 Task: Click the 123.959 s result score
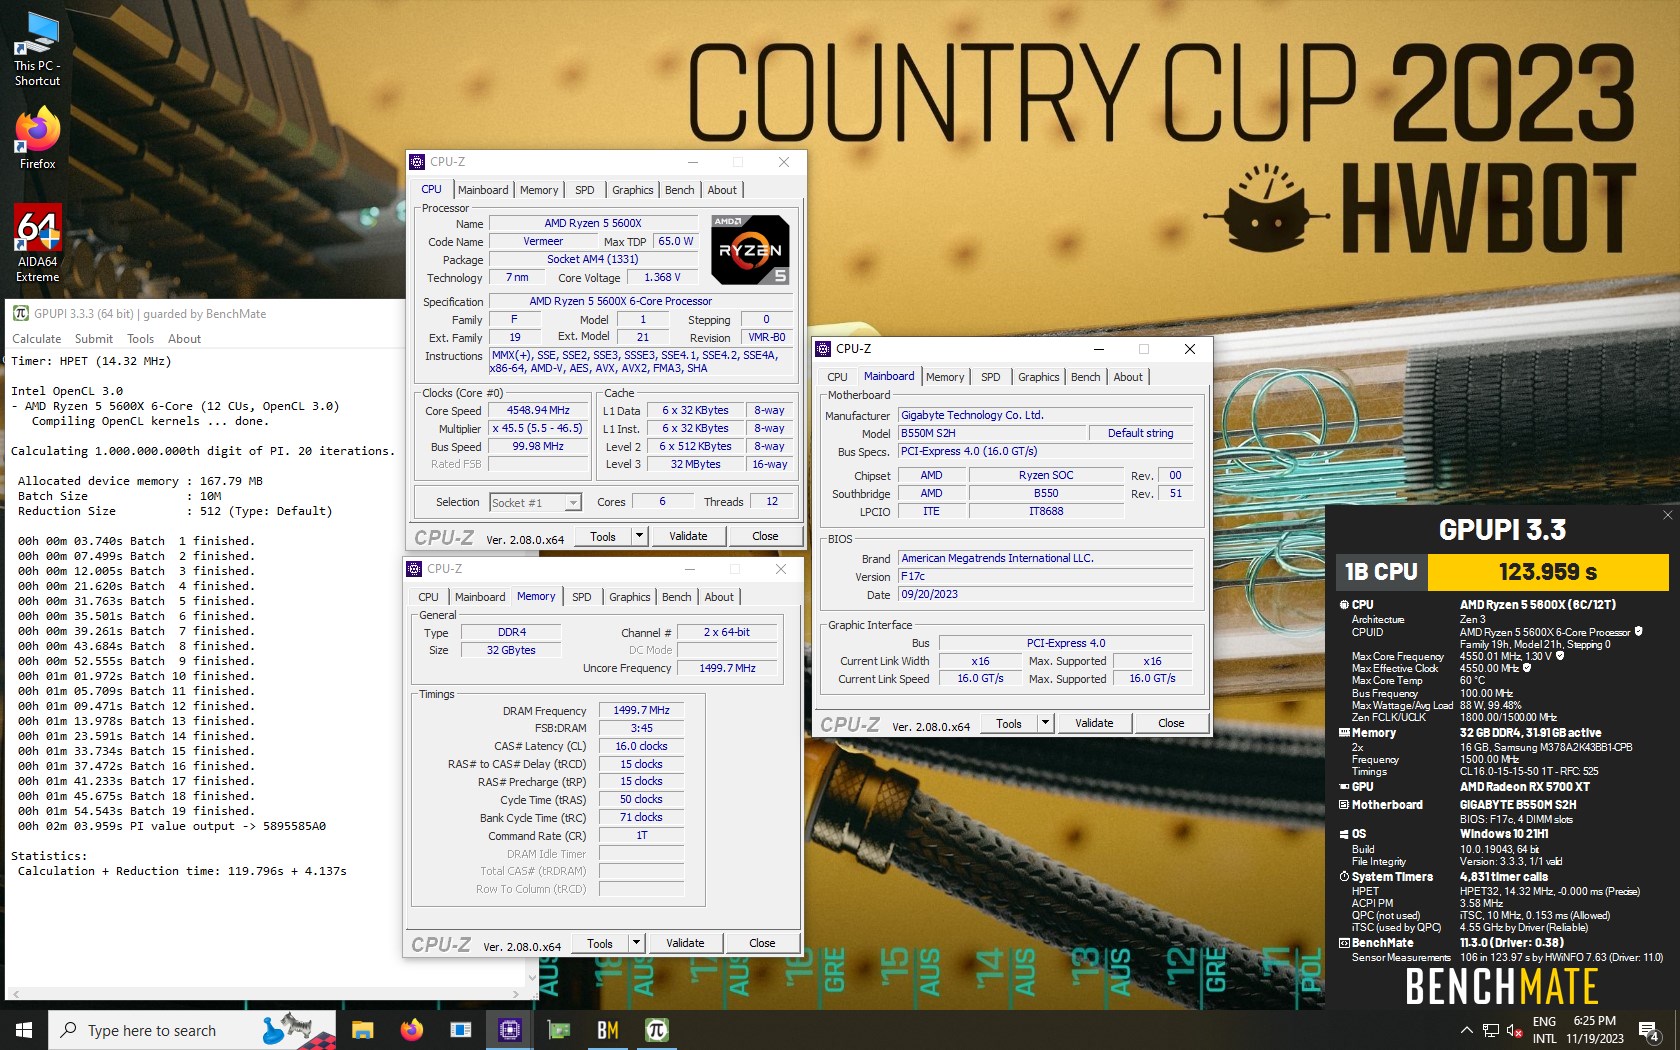click(1547, 572)
